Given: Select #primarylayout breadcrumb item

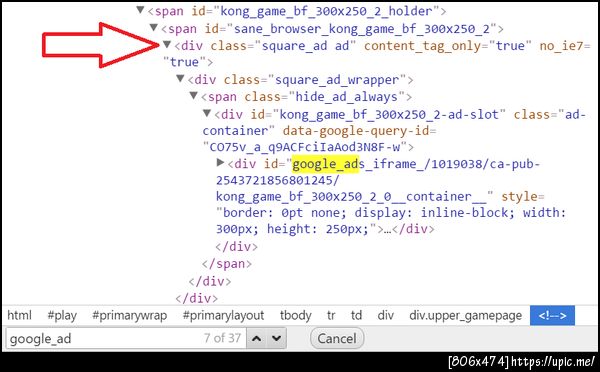Looking at the screenshot, I should point(223,315).
